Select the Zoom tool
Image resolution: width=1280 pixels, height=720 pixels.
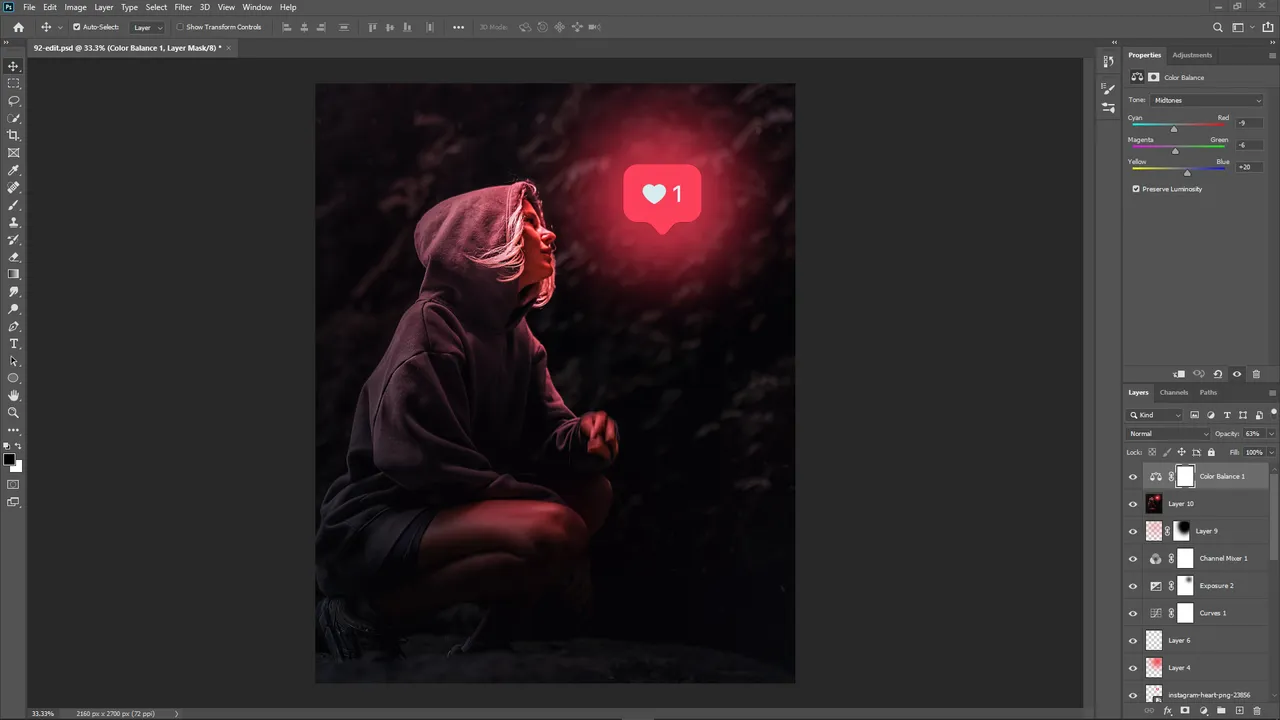(13, 413)
